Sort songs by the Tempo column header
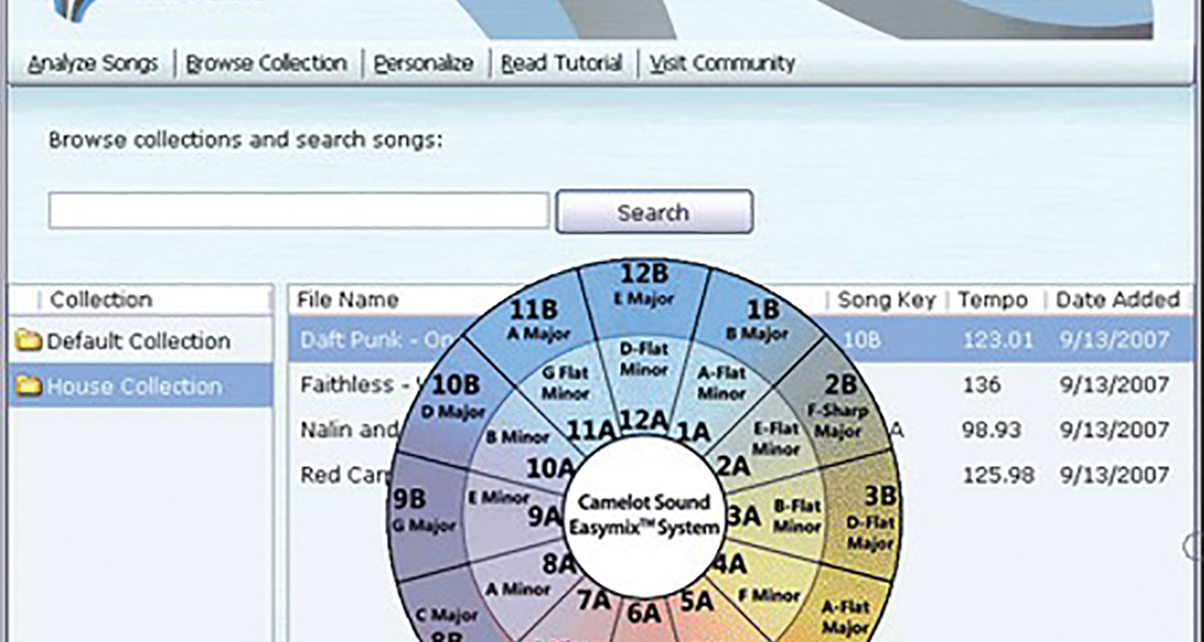 pyautogui.click(x=990, y=299)
